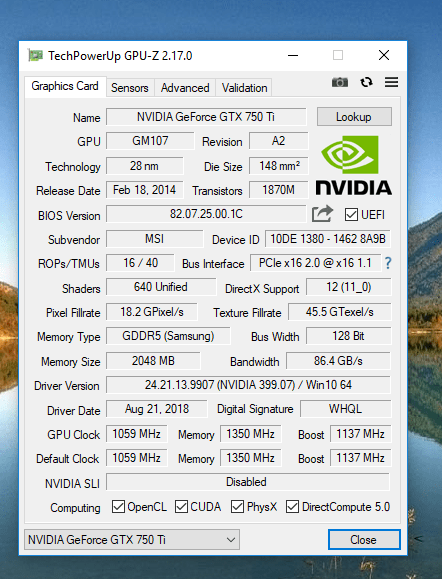Close the window with the X button
Screen dimensions: 442x579
[x=384, y=55]
